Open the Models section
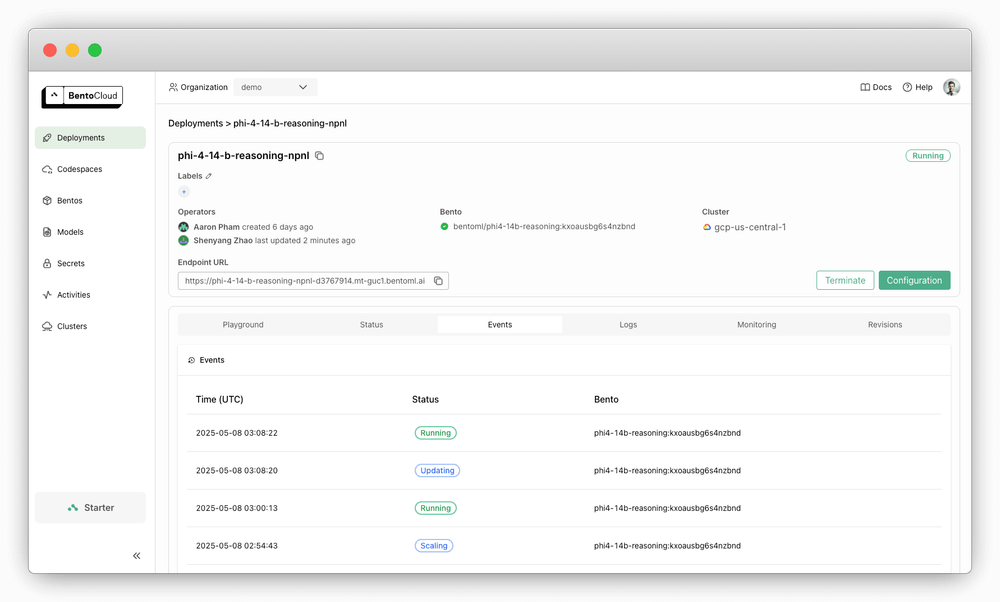Image resolution: width=1000 pixels, height=602 pixels. coord(47,231)
